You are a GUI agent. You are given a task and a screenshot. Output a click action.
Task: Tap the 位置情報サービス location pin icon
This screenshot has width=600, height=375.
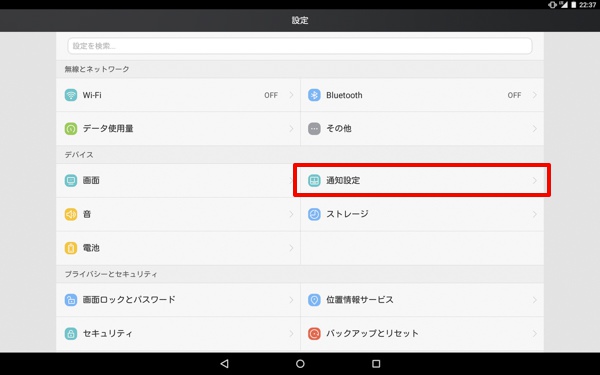click(314, 300)
